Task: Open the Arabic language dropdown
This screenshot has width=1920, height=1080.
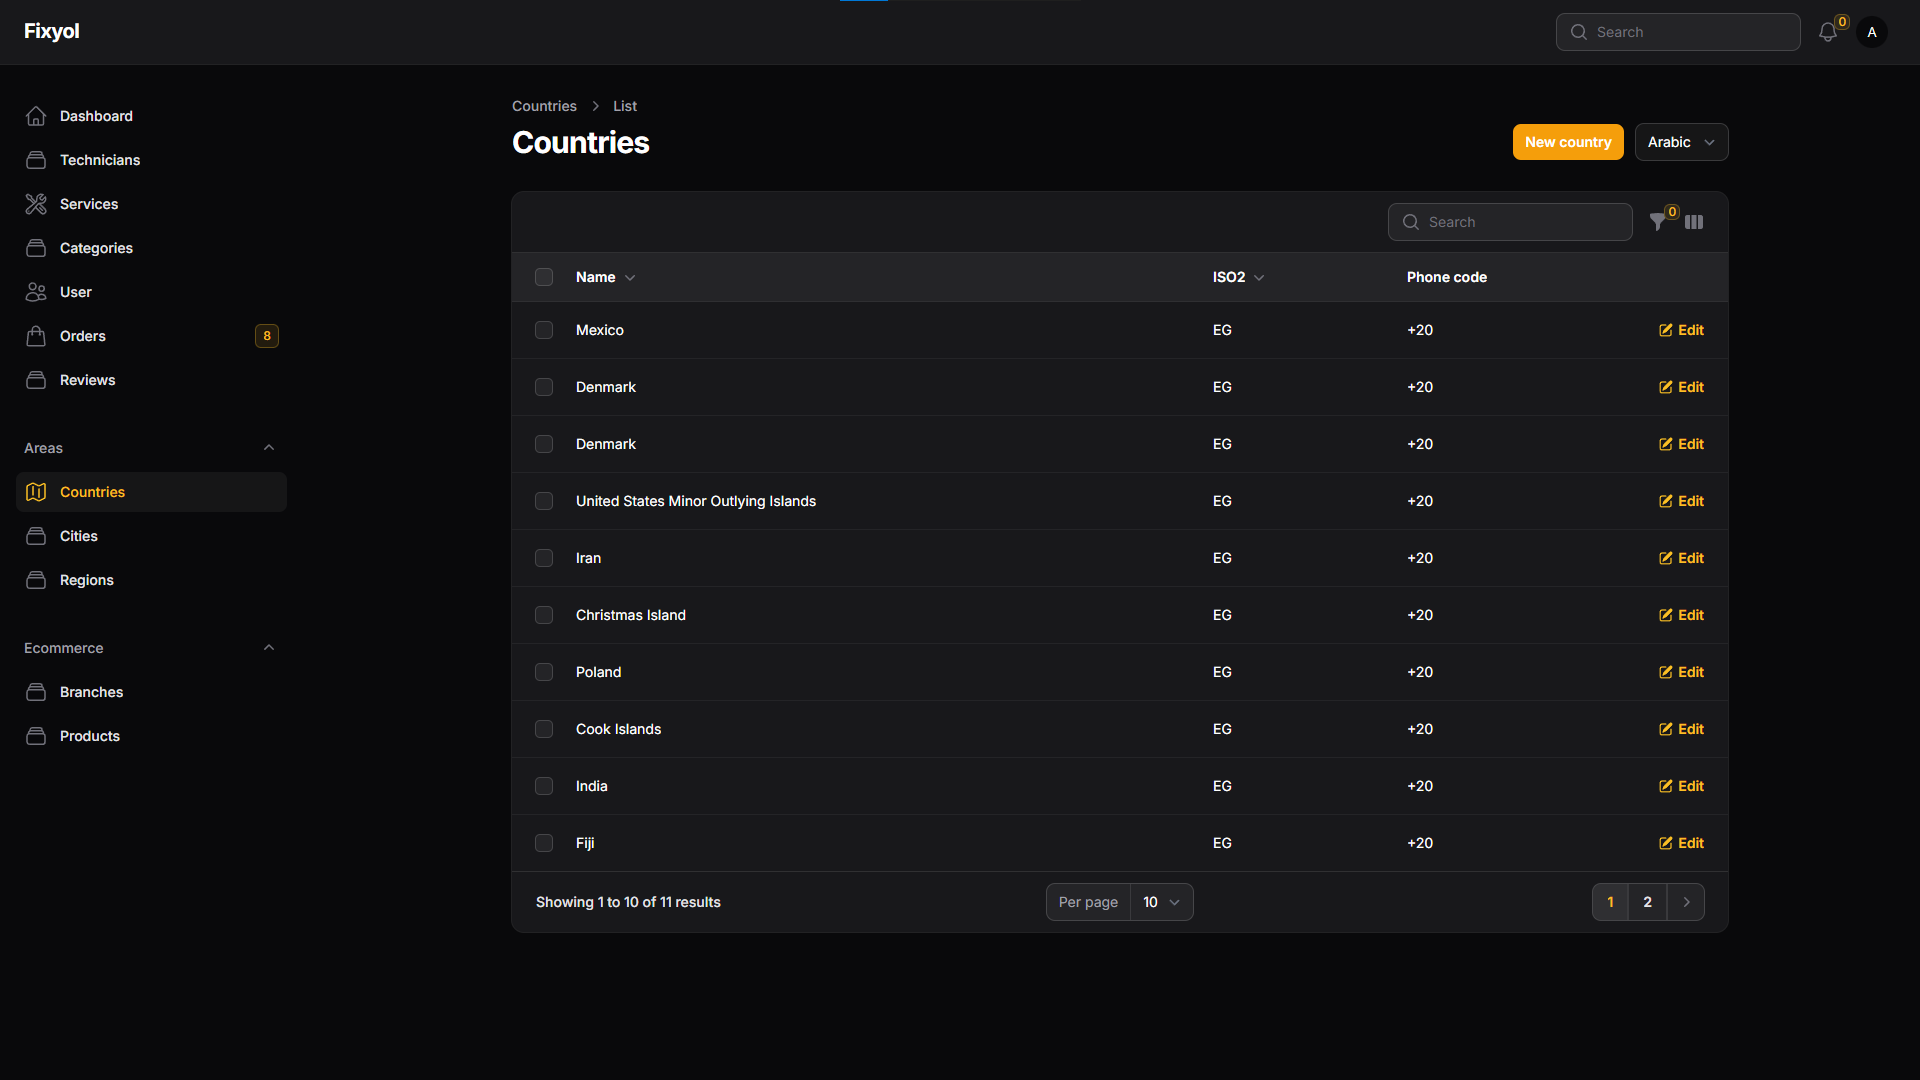Action: (1681, 142)
